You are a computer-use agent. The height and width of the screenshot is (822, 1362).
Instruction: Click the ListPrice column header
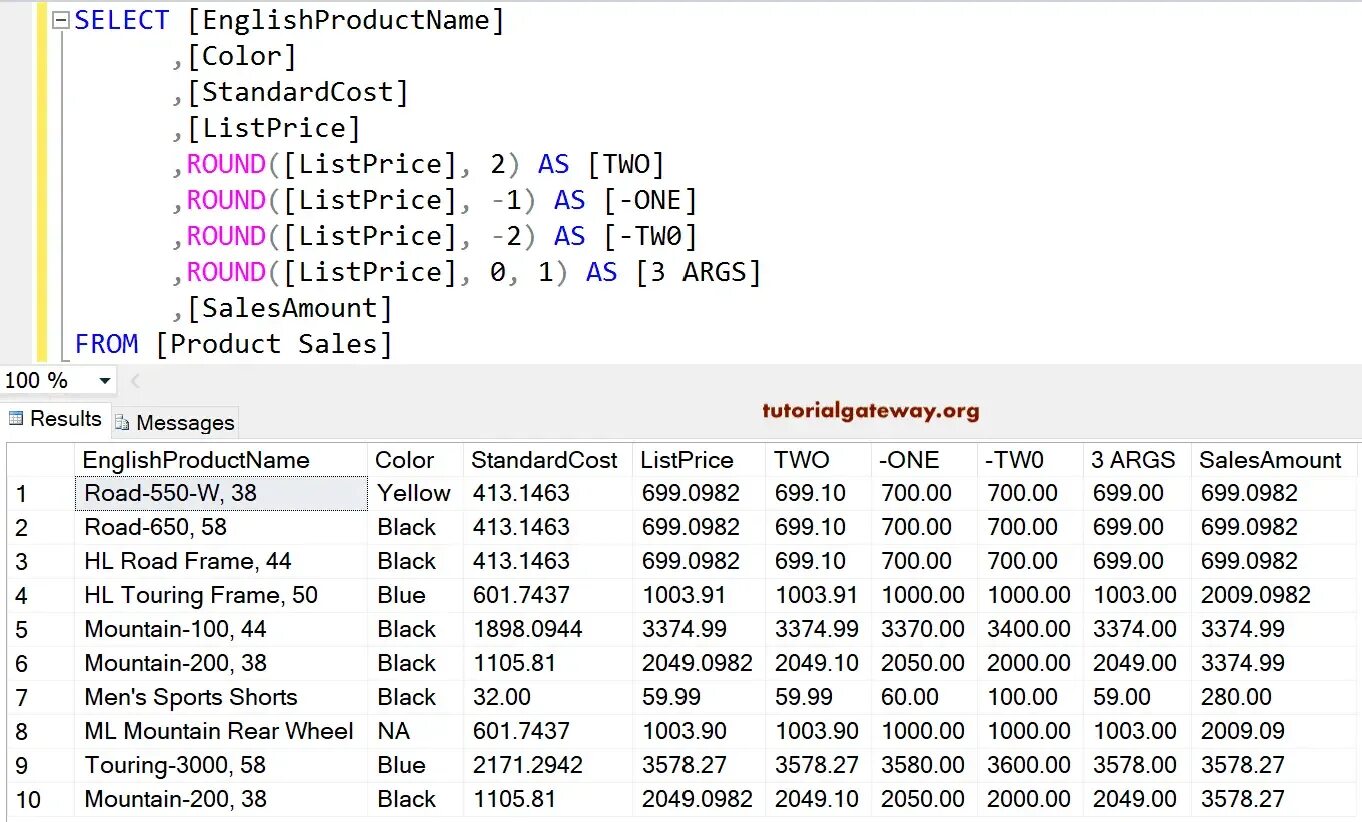tap(699, 460)
